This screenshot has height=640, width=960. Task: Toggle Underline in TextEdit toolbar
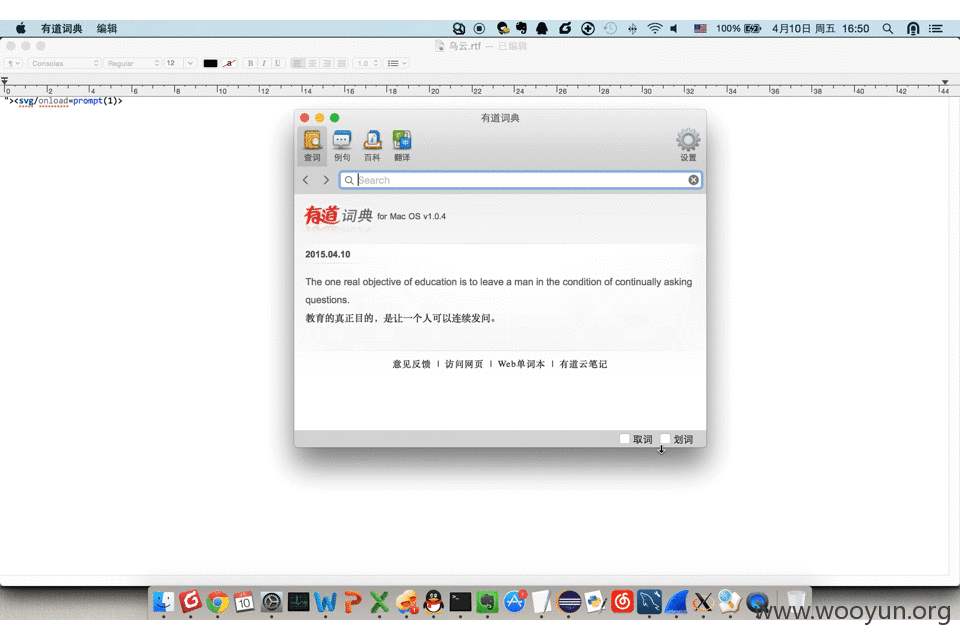click(x=277, y=63)
